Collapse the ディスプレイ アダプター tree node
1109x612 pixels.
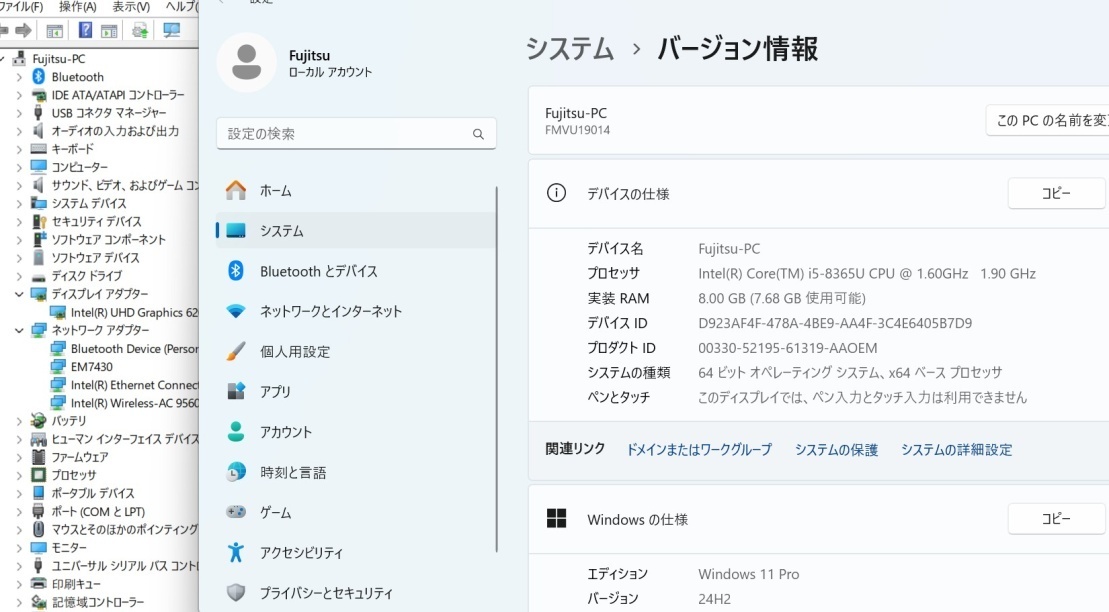point(19,294)
